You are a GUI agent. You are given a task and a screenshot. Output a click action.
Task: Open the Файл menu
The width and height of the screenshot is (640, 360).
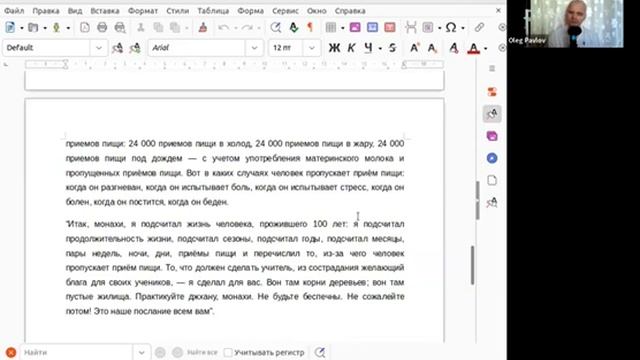14,11
